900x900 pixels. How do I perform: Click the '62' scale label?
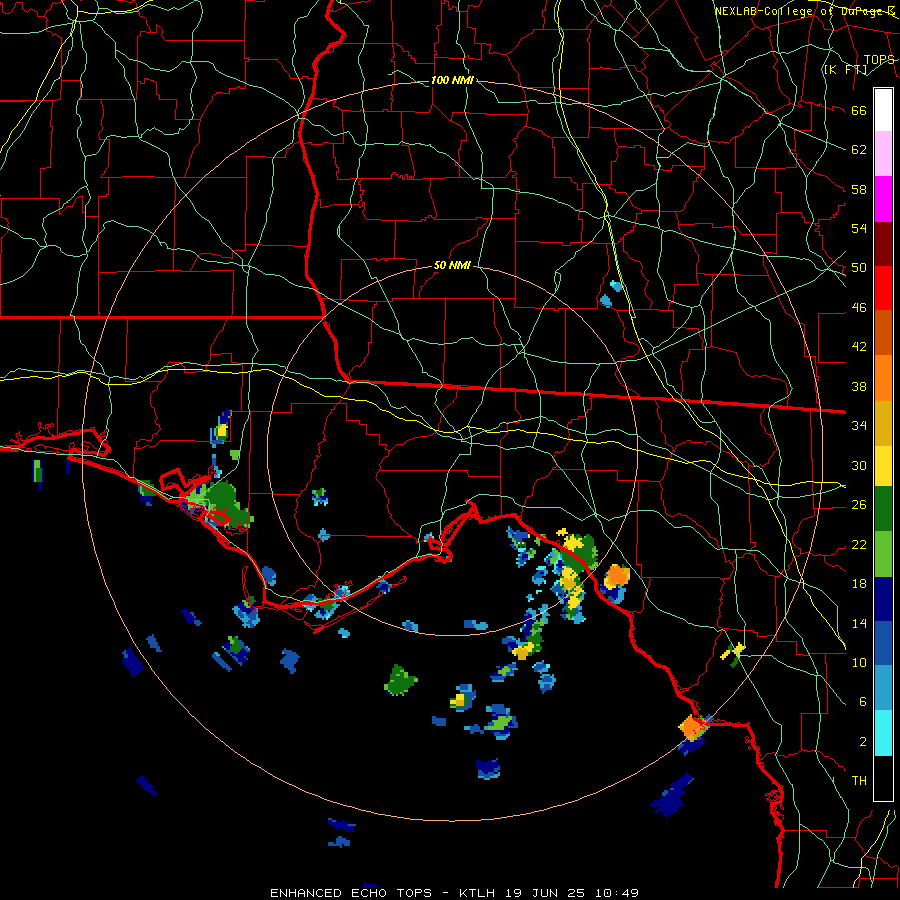[859, 150]
